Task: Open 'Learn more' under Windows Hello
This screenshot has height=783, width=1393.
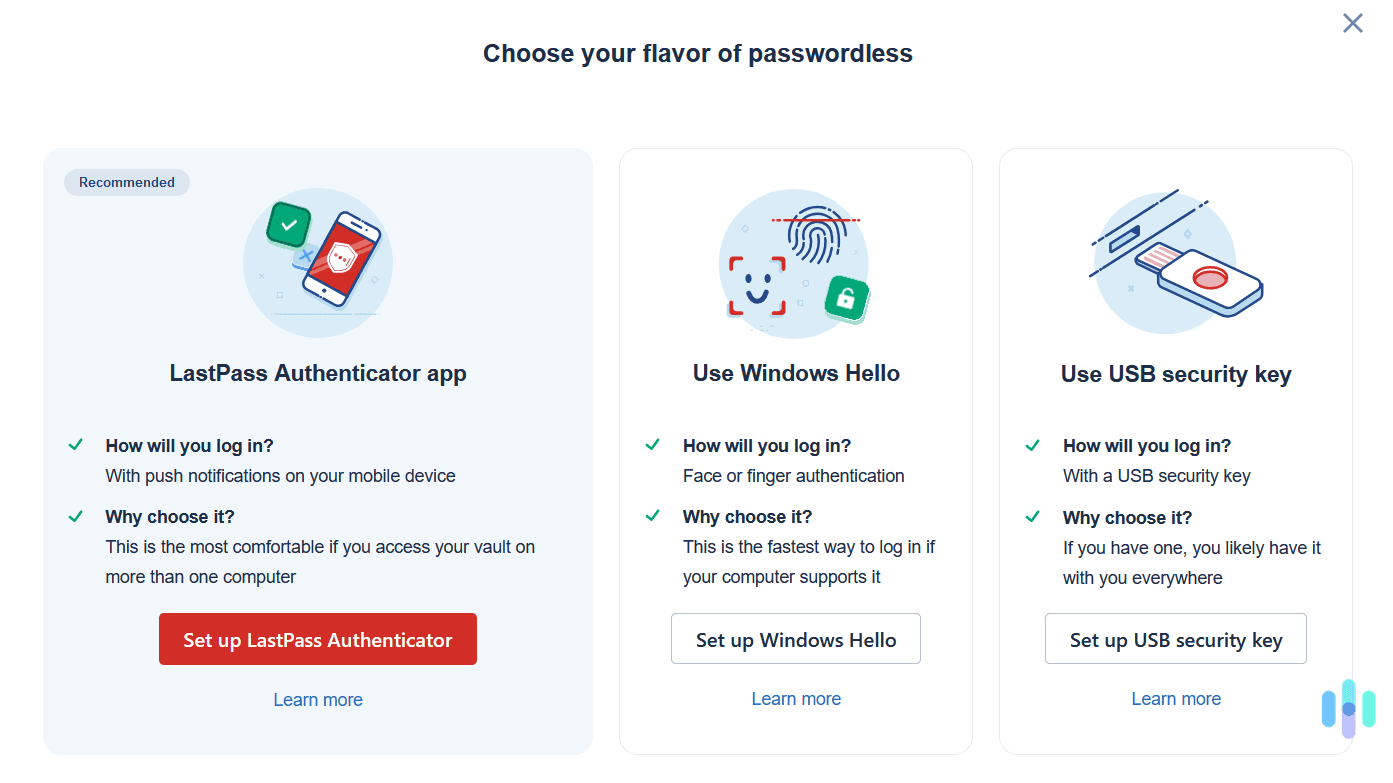Action: (x=796, y=698)
